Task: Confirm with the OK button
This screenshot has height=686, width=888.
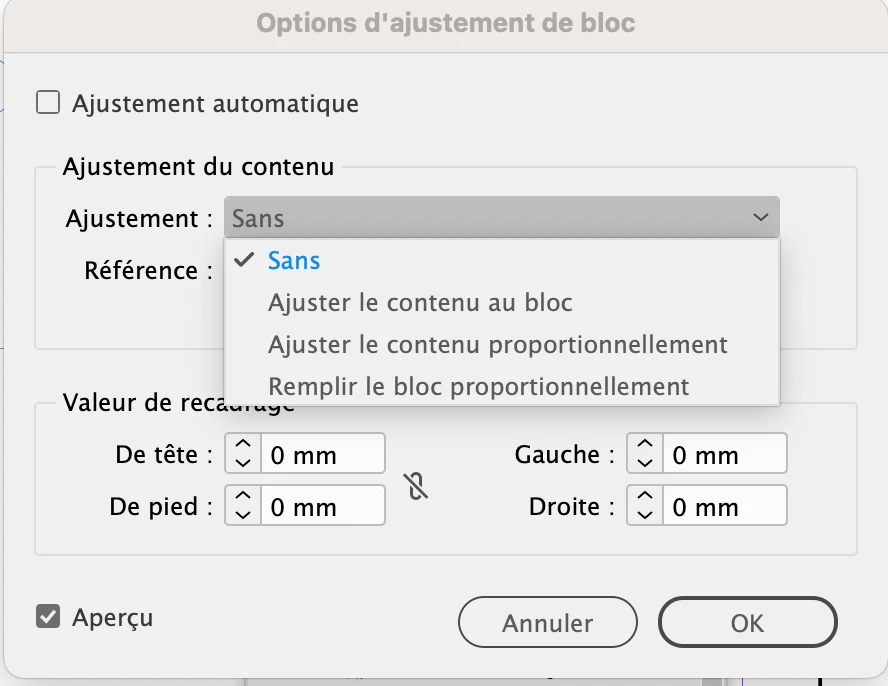Action: [x=747, y=623]
